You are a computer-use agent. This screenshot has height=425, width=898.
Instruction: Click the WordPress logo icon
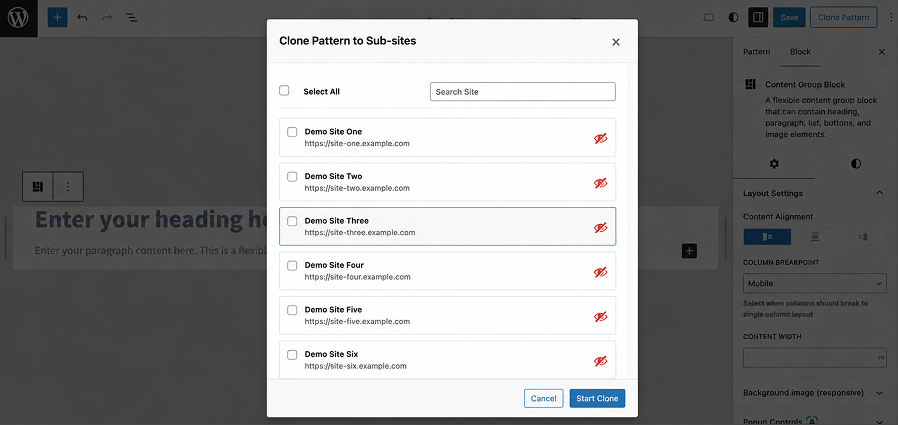coord(18,18)
